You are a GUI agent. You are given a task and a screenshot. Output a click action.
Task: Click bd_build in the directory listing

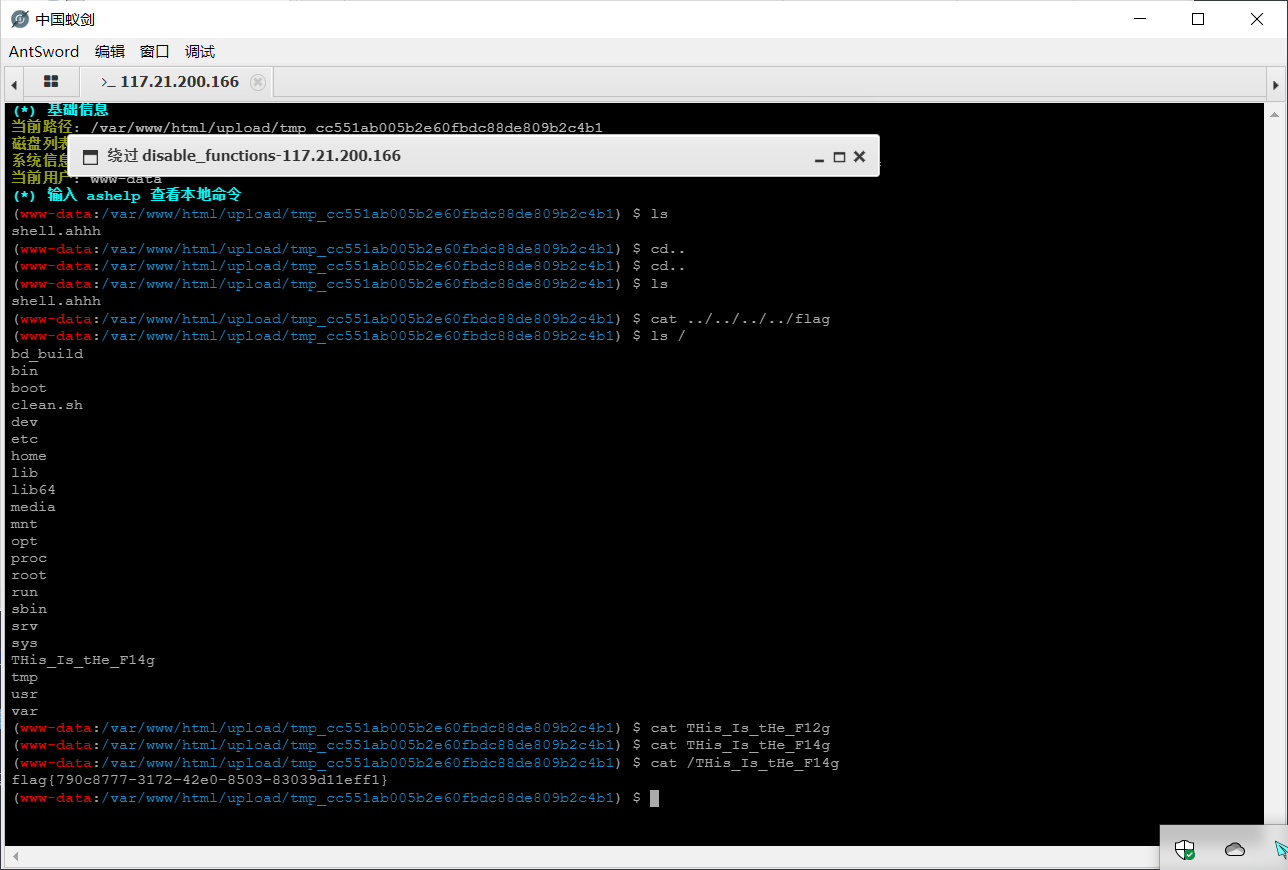tap(47, 354)
